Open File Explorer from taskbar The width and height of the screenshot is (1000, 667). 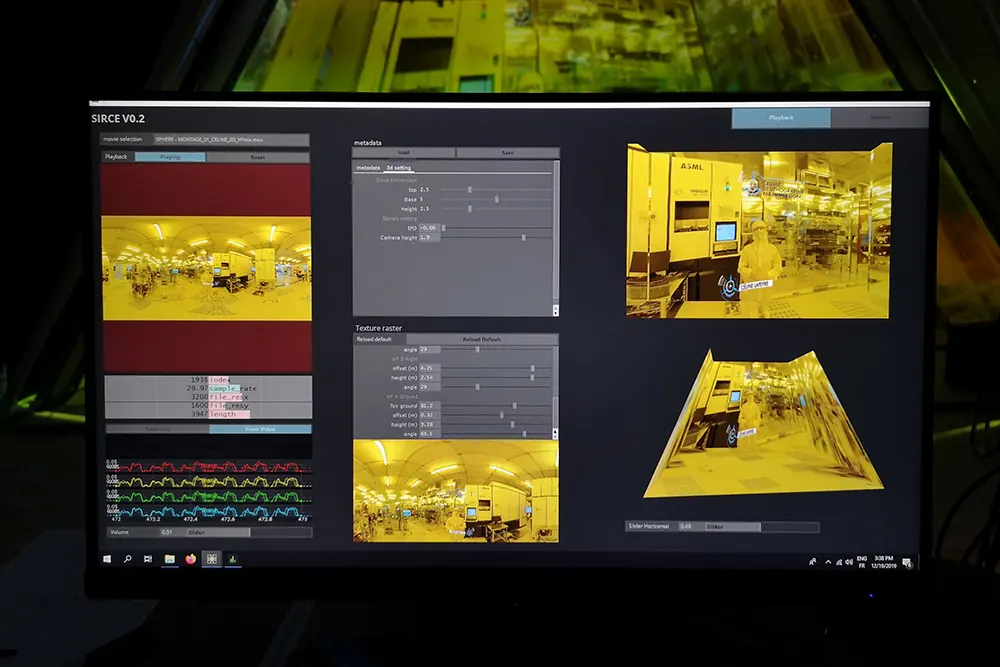[x=170, y=559]
